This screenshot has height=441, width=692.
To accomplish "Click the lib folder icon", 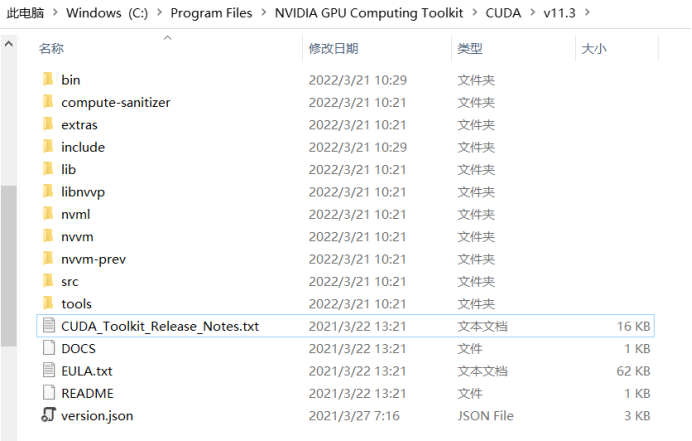I will pyautogui.click(x=48, y=169).
